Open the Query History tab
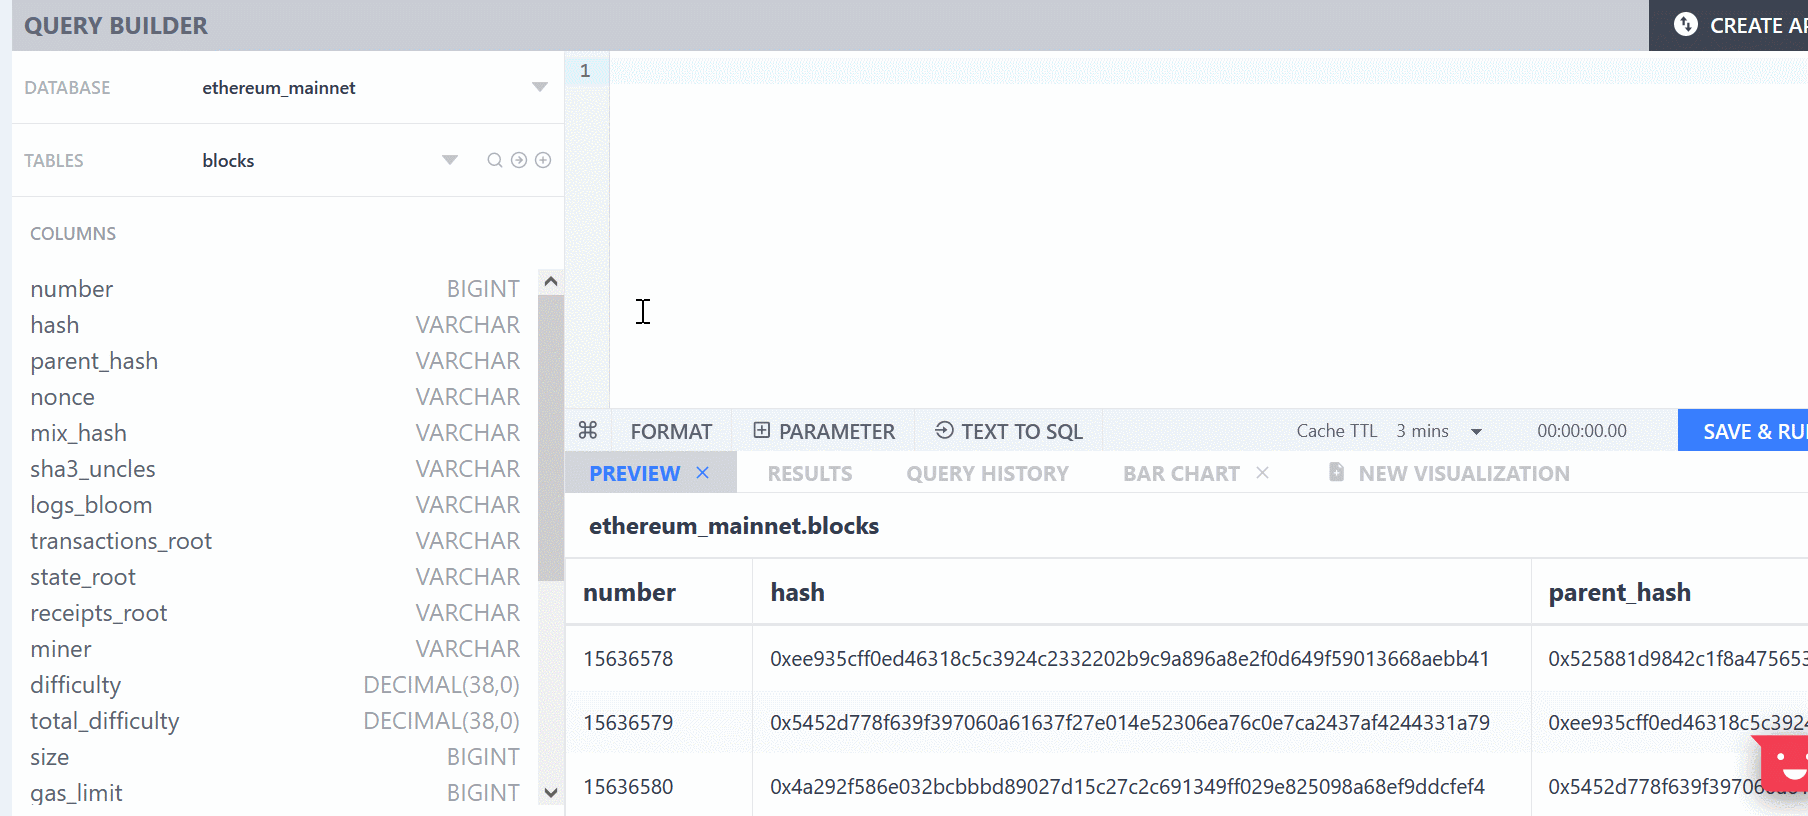1808x816 pixels. pyautogui.click(x=987, y=474)
